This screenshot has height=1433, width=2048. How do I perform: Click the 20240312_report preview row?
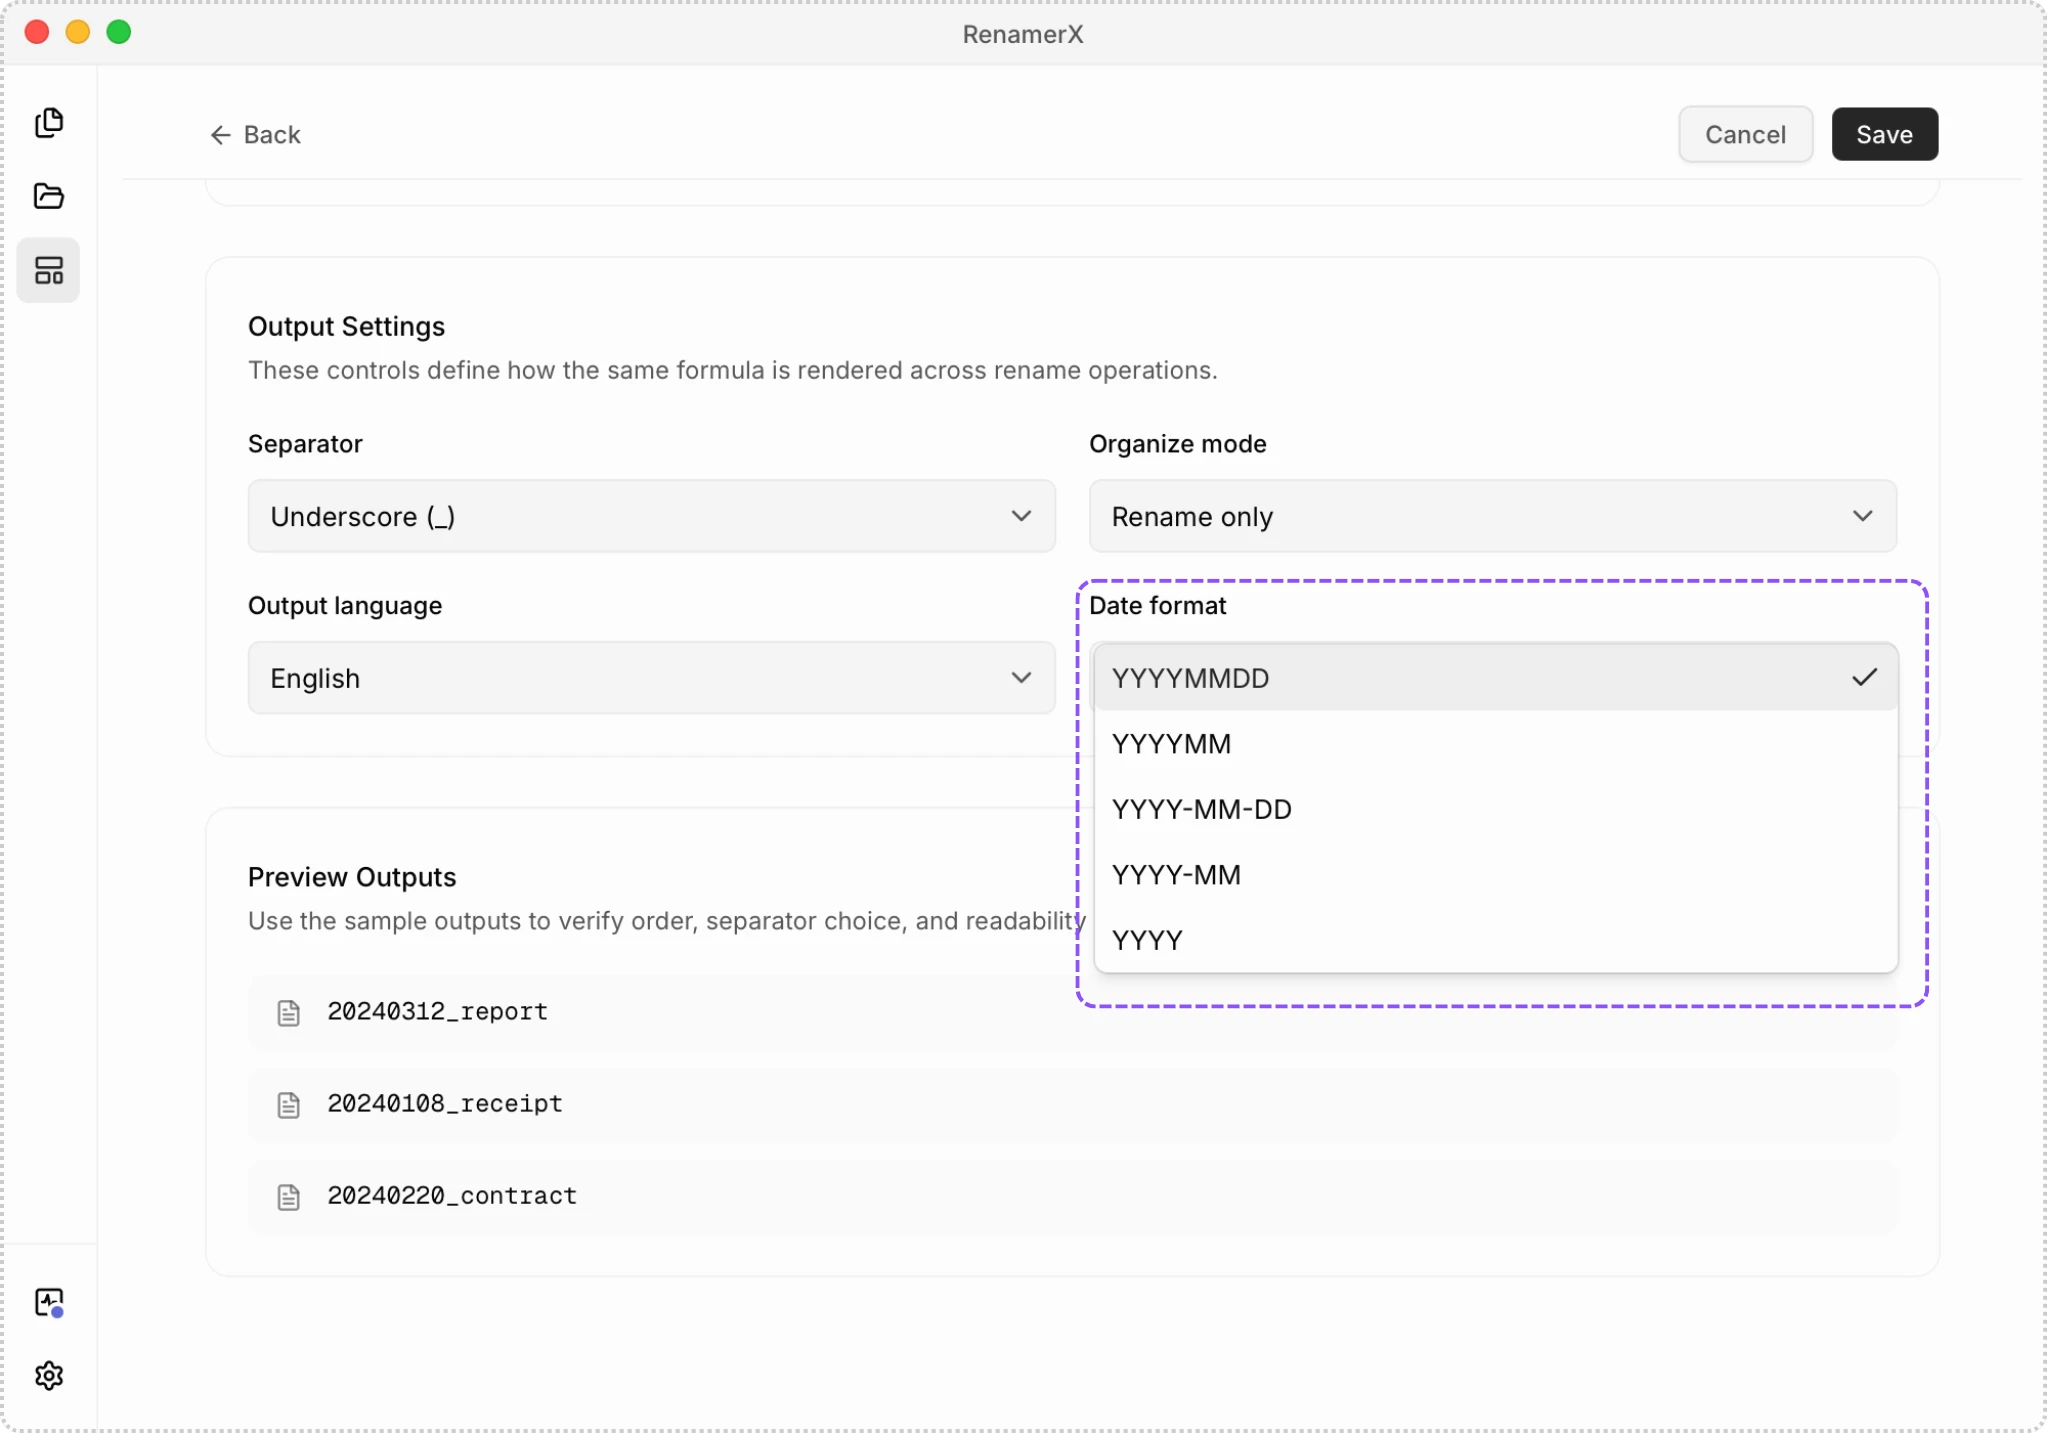(1072, 1012)
